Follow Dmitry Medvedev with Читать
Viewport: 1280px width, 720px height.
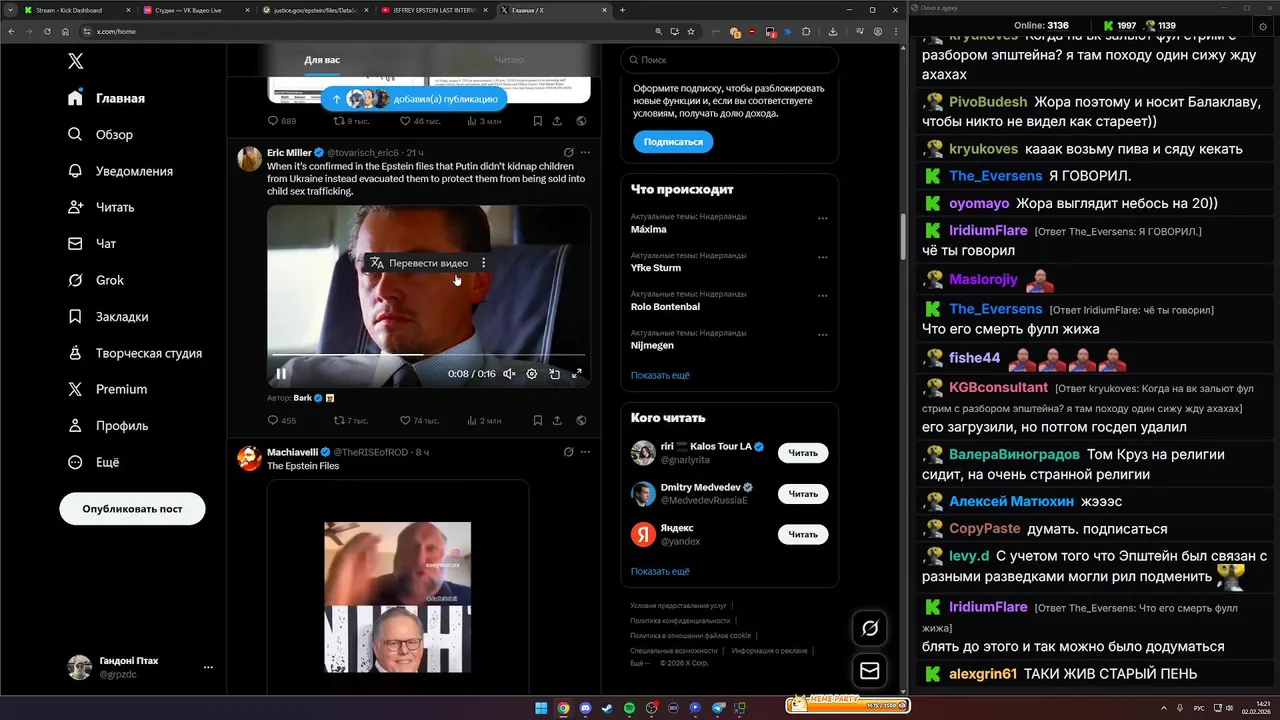tap(803, 494)
